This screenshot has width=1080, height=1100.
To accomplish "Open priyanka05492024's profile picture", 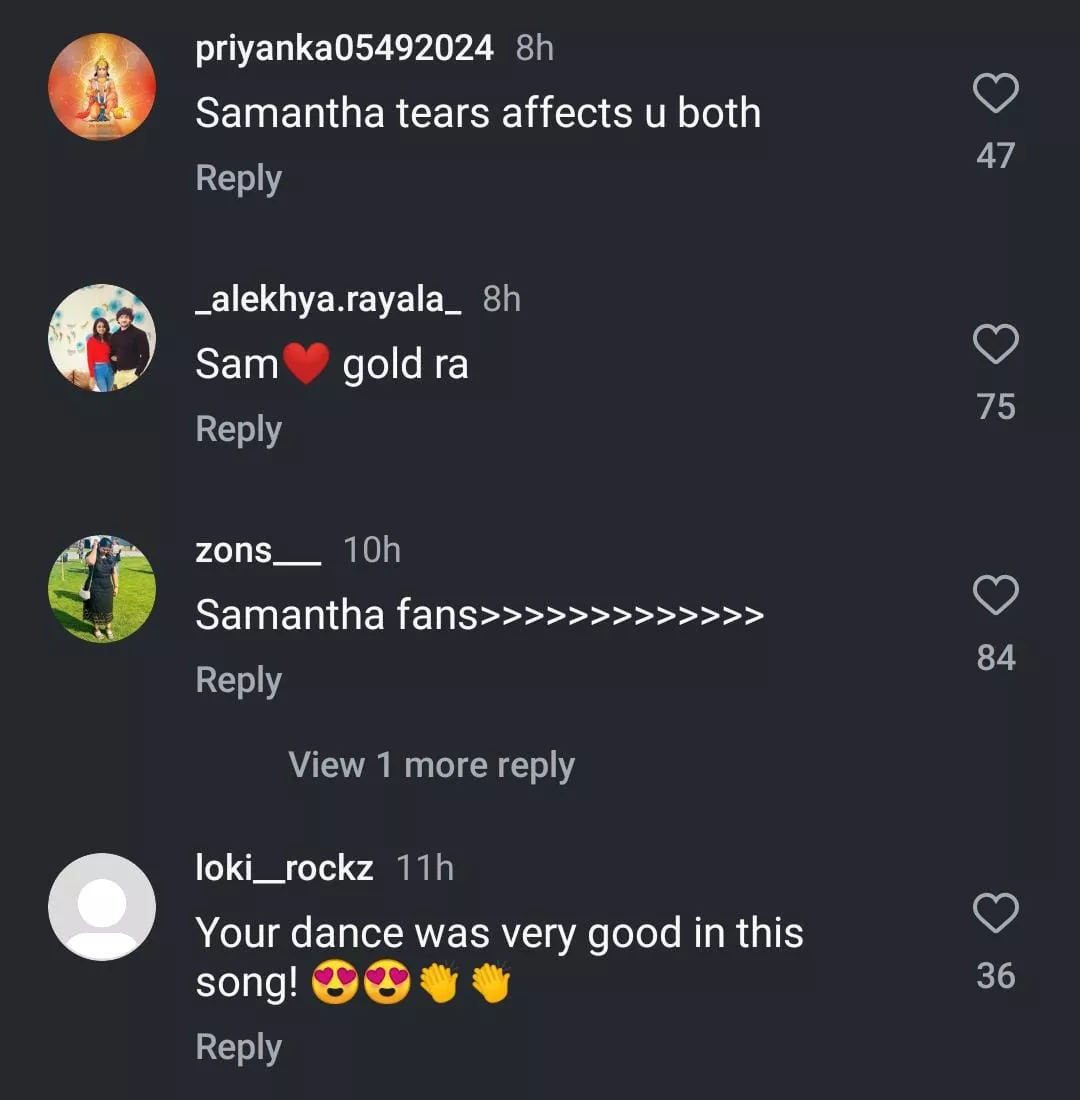I will click(102, 87).
